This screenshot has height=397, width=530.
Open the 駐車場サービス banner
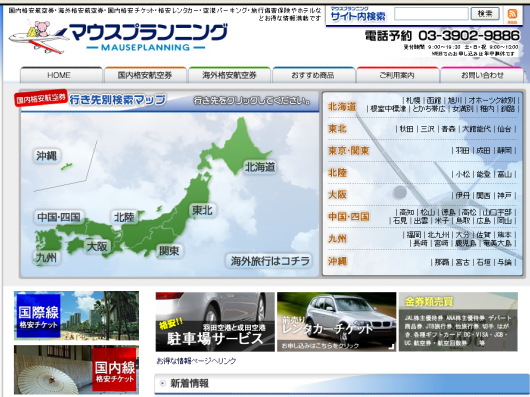pos(215,322)
